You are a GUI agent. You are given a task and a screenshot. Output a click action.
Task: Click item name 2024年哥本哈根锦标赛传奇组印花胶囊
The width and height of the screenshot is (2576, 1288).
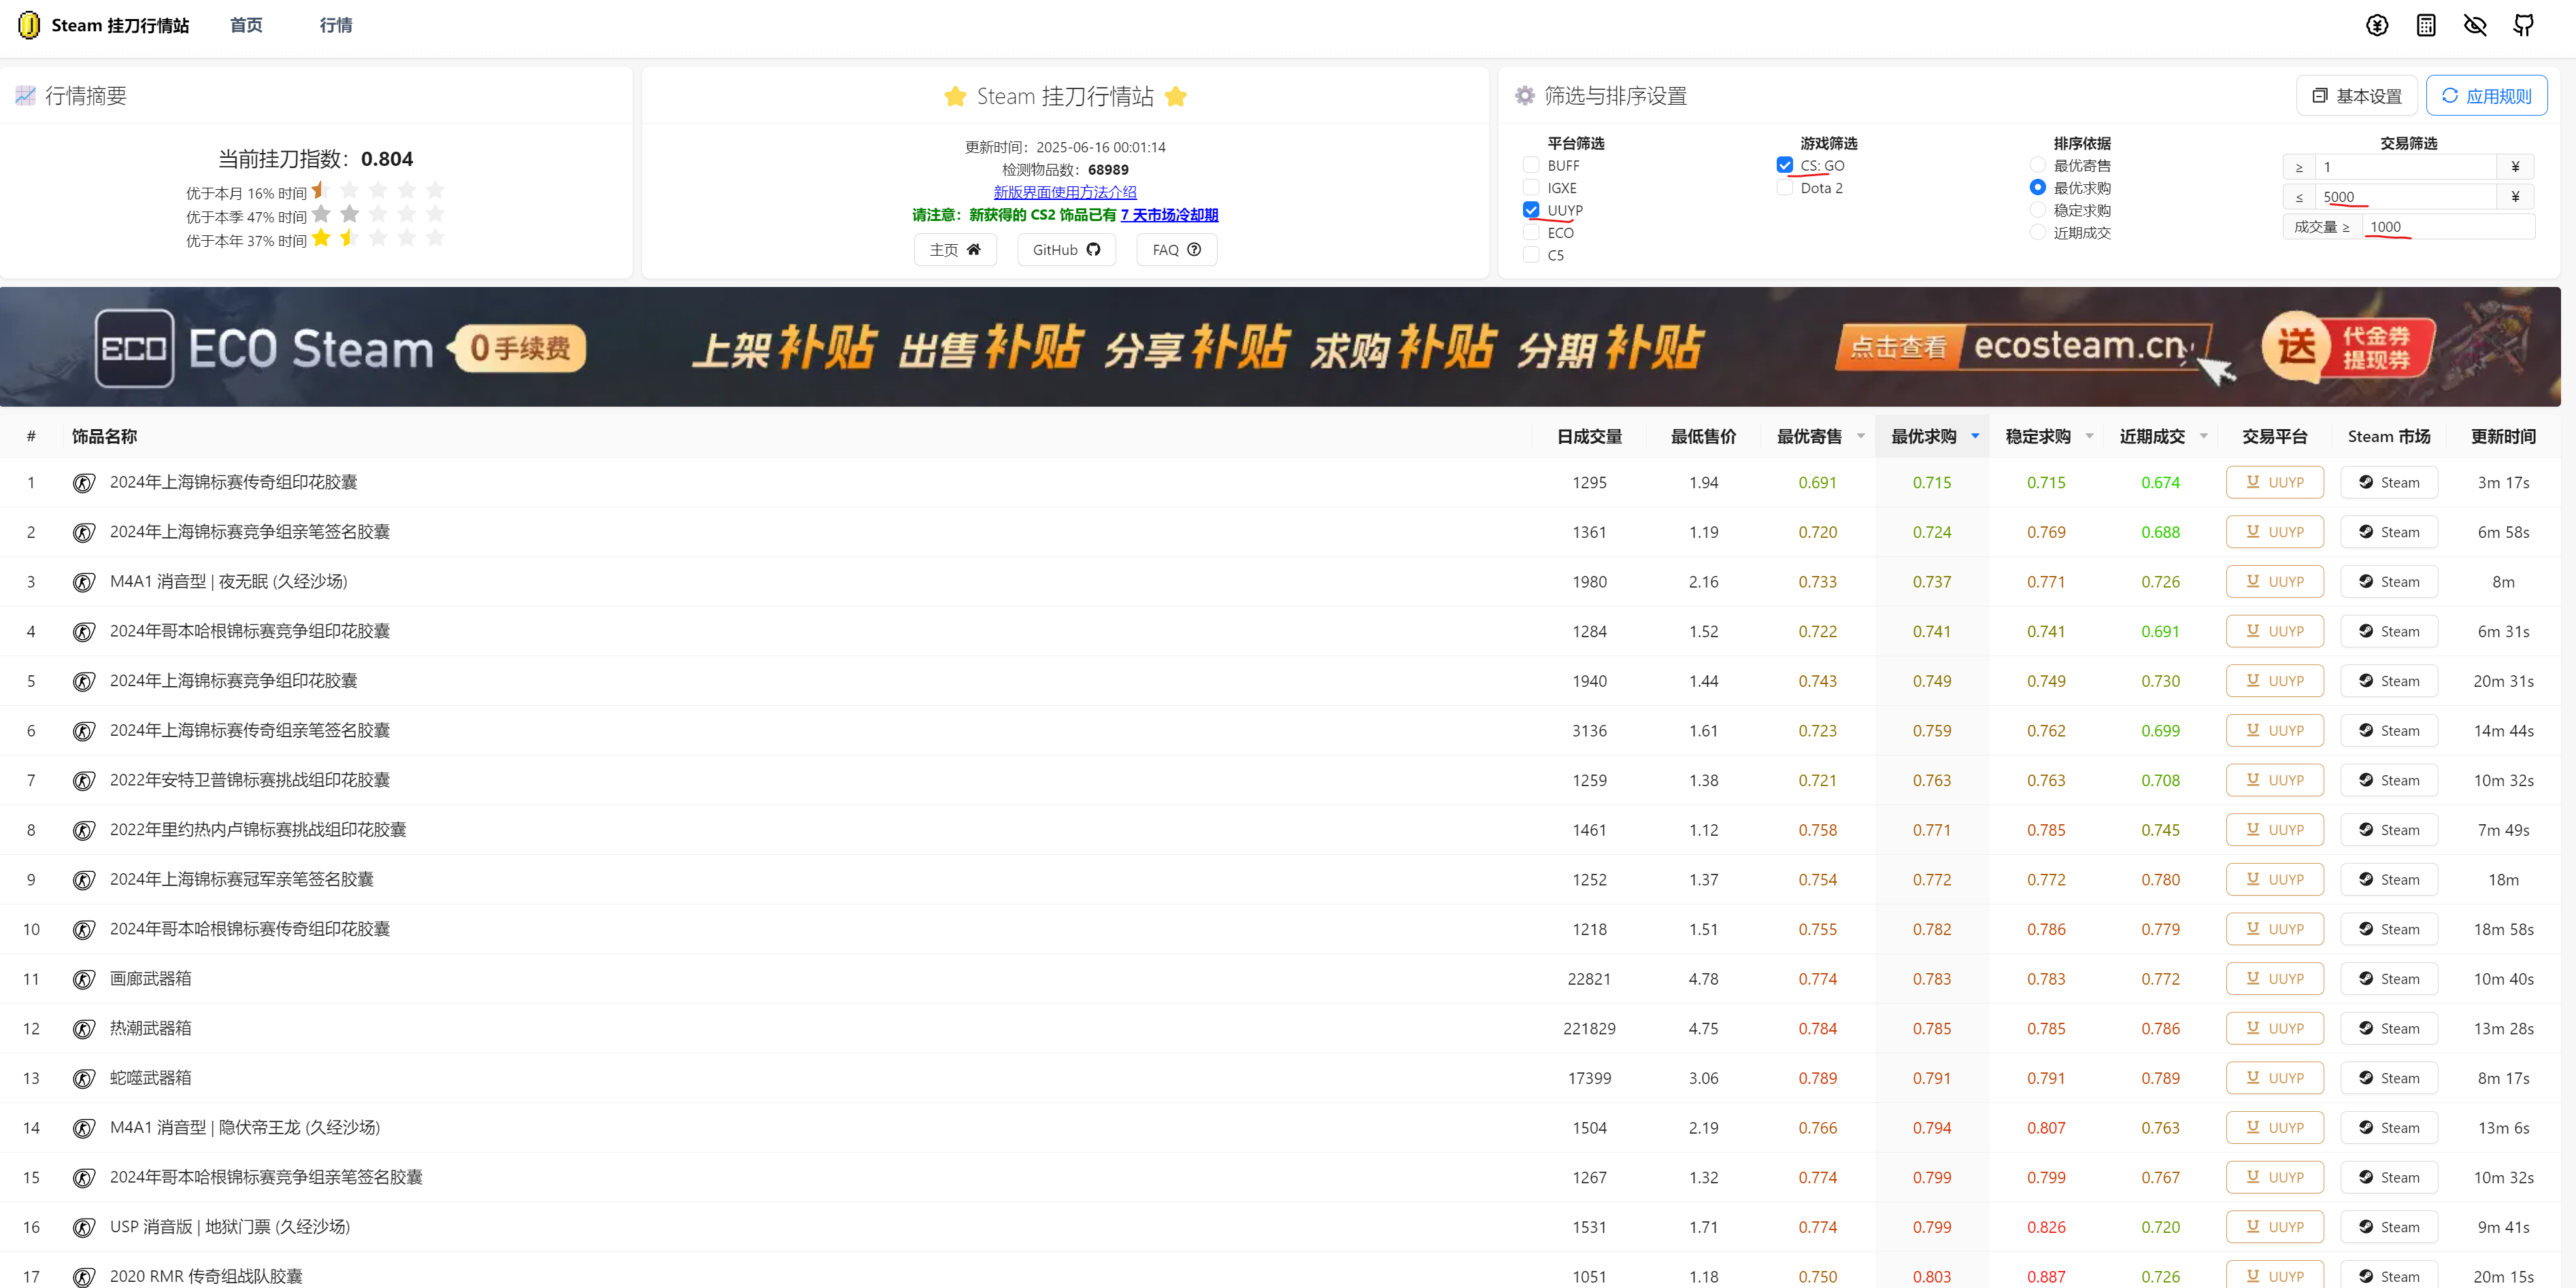click(250, 929)
